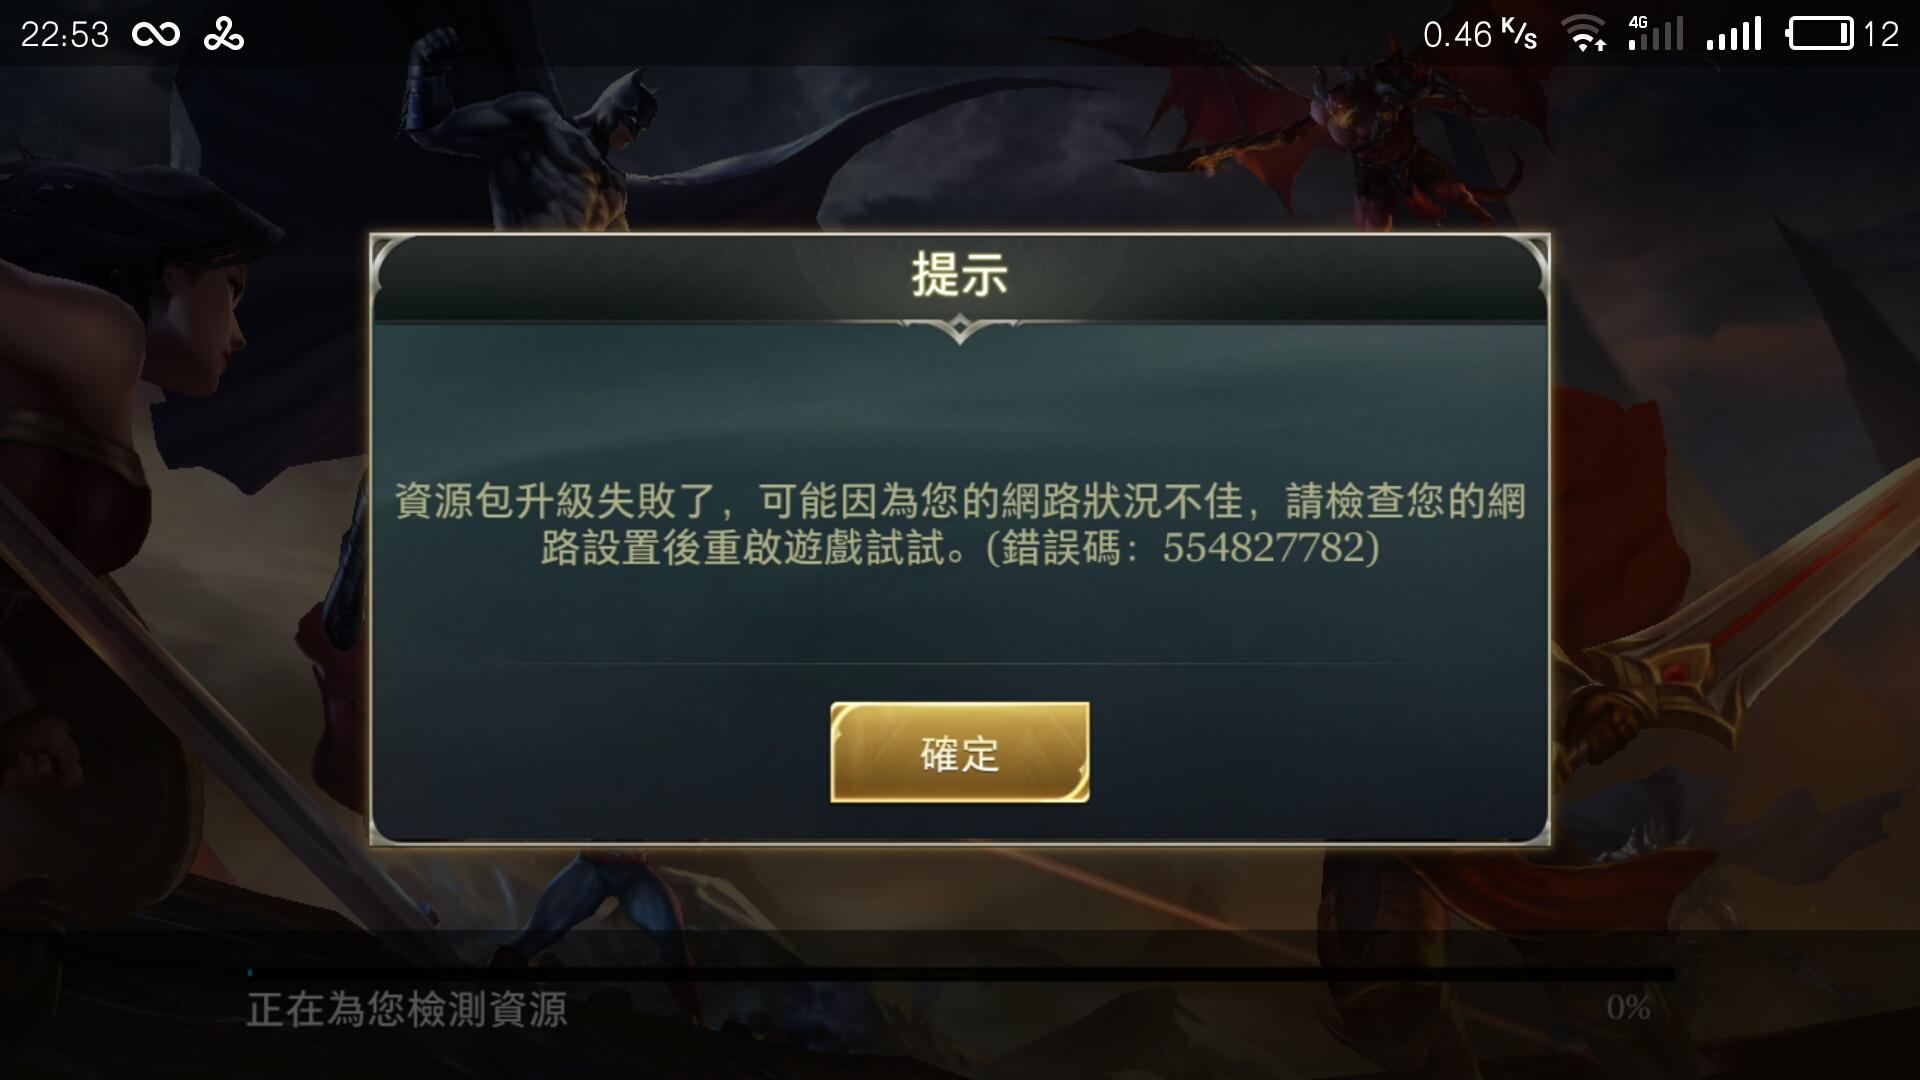The width and height of the screenshot is (1920, 1080).
Task: Tap the 4G signal strength icon
Action: [x=1655, y=34]
